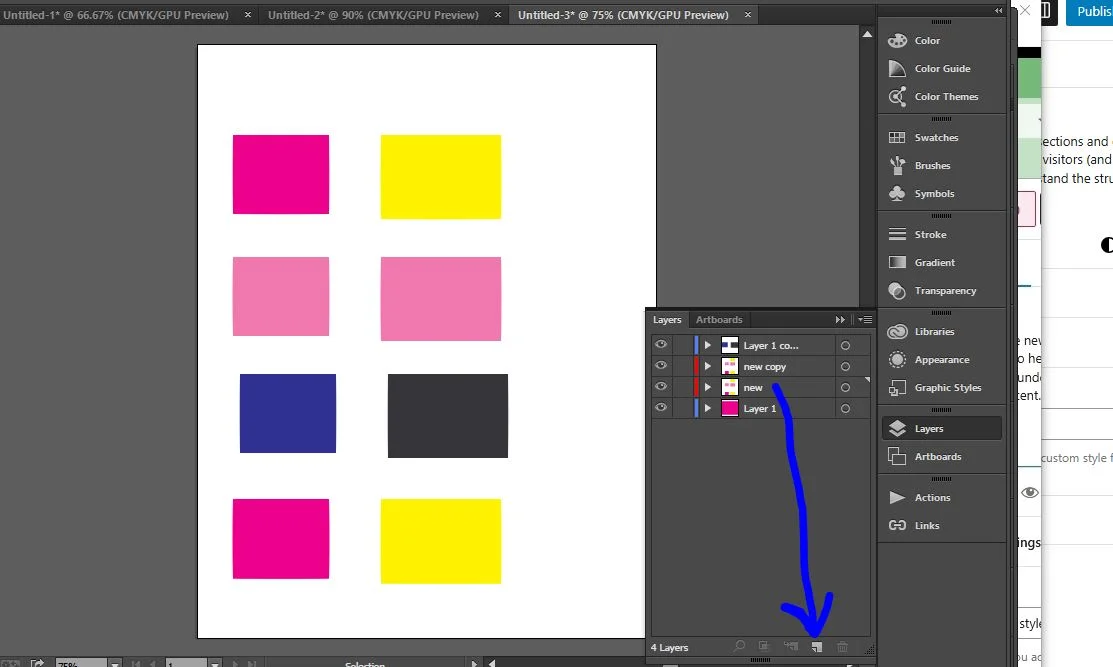The height and width of the screenshot is (667, 1113).
Task: Hide the 'new copy' layer
Action: click(x=661, y=366)
